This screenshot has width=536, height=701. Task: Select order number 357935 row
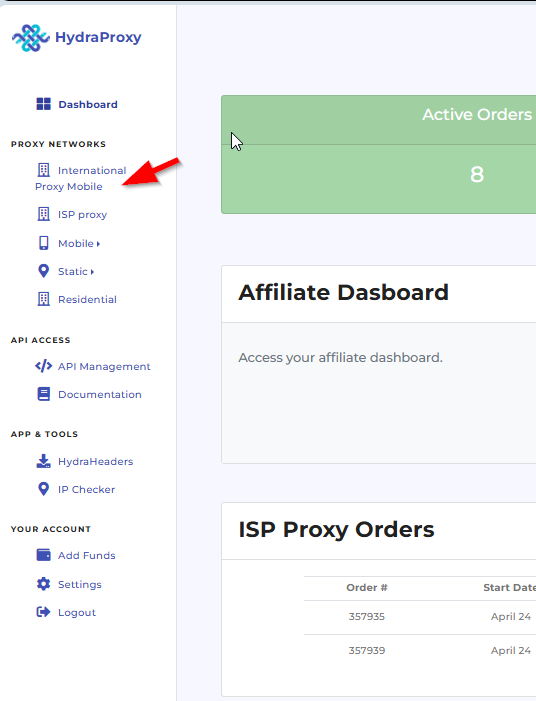(x=420, y=617)
